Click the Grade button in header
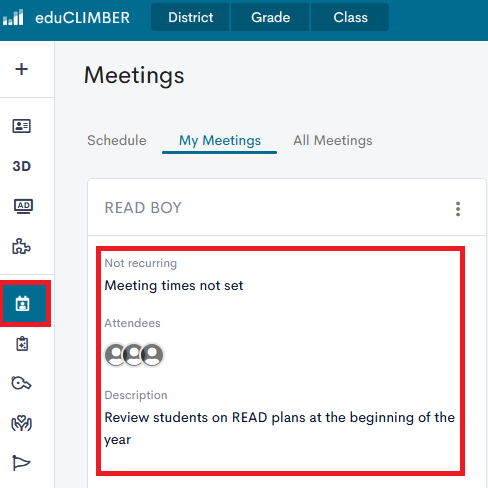 pos(270,17)
